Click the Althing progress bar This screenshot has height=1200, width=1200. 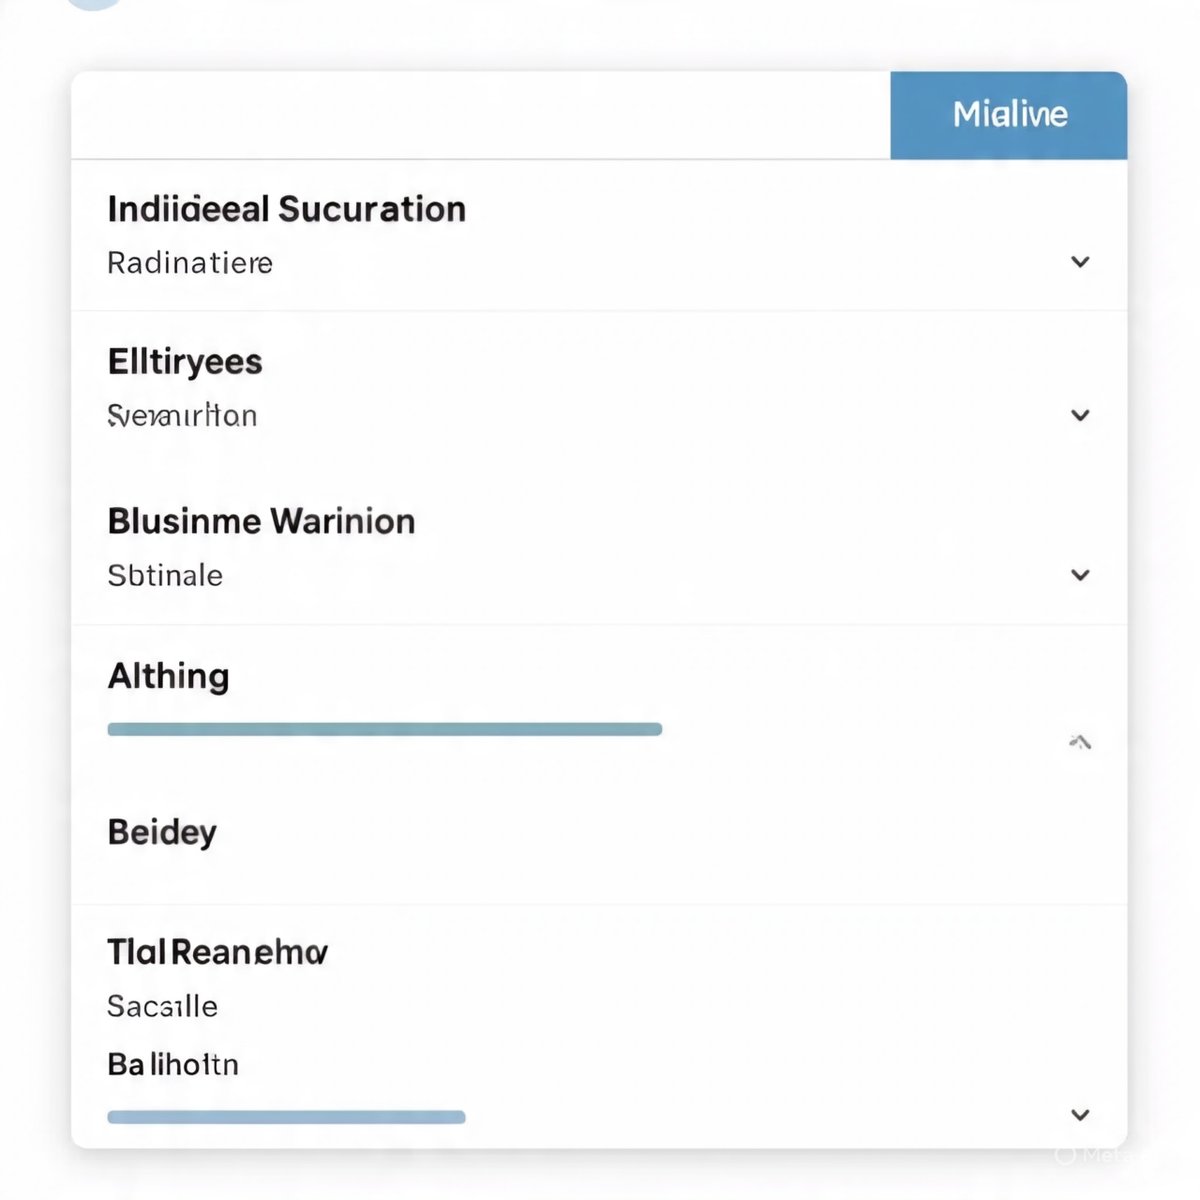point(384,729)
